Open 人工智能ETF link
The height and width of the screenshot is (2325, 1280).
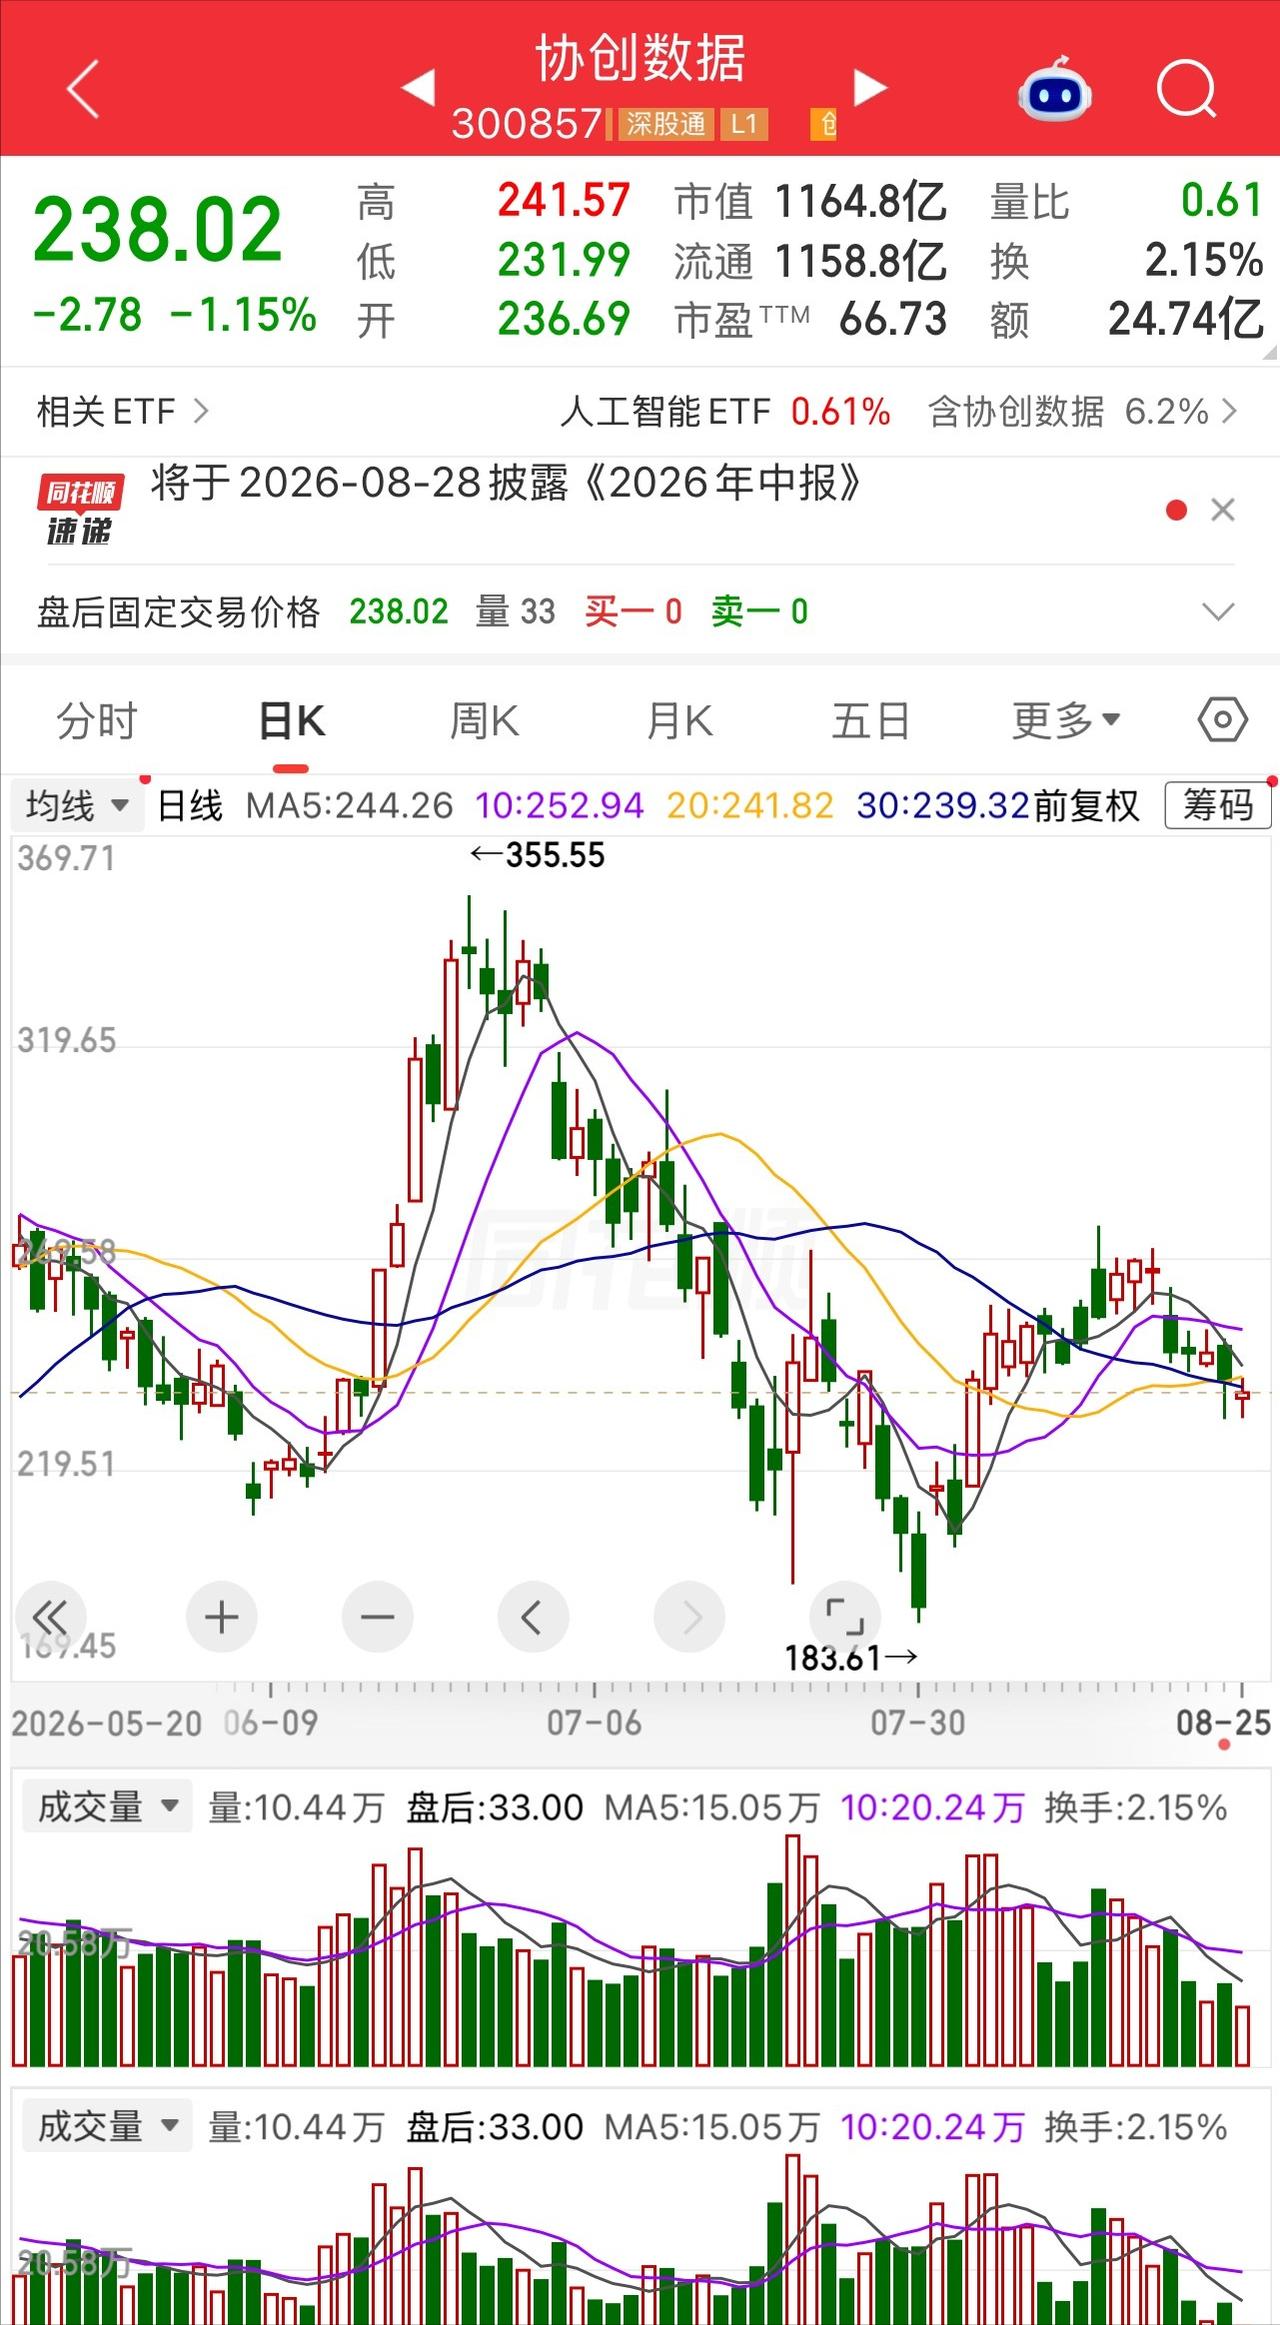click(725, 411)
